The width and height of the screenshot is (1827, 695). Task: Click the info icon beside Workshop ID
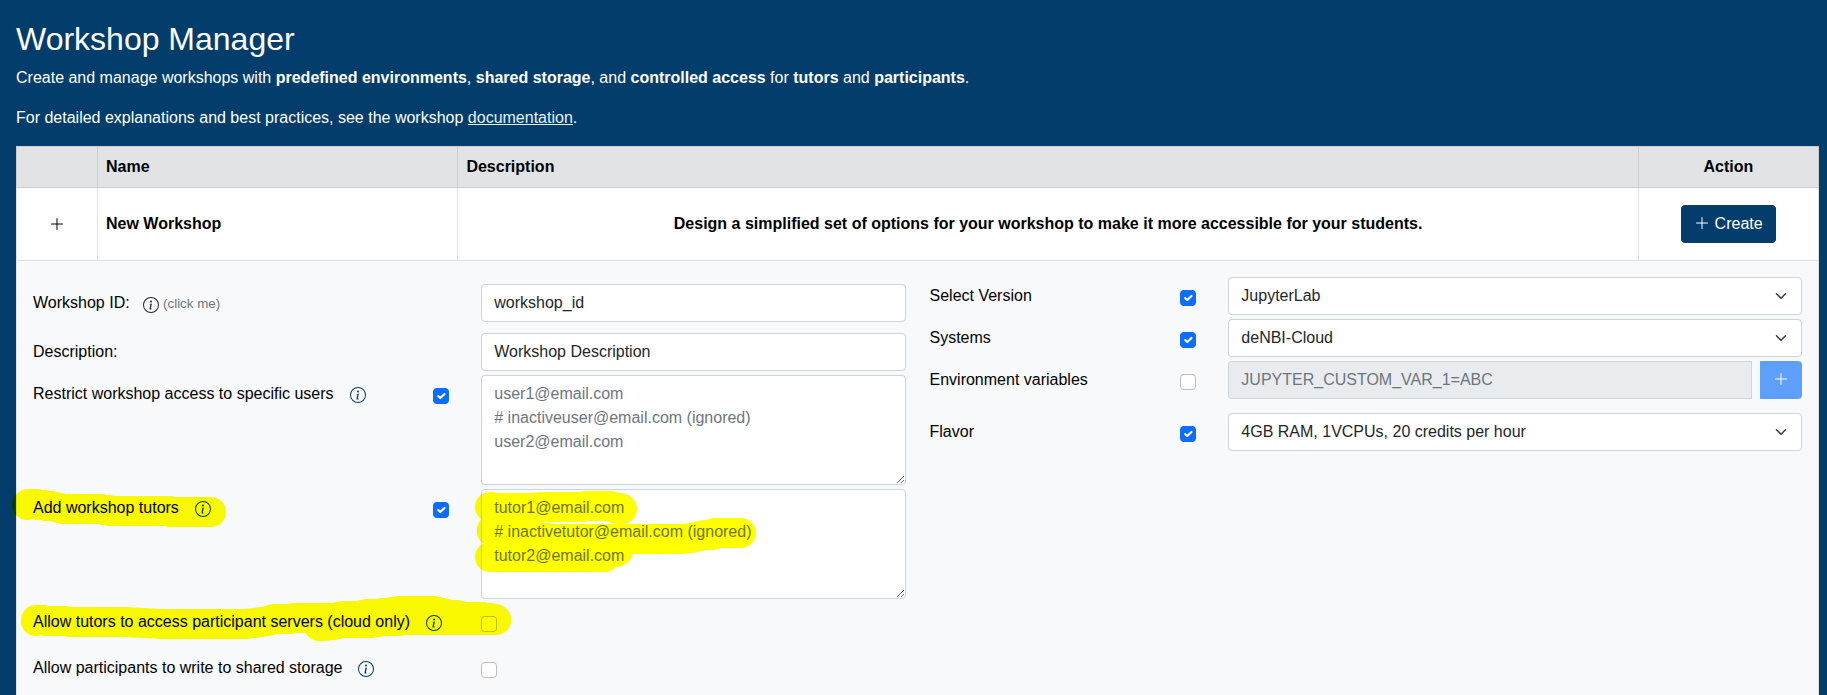click(151, 305)
